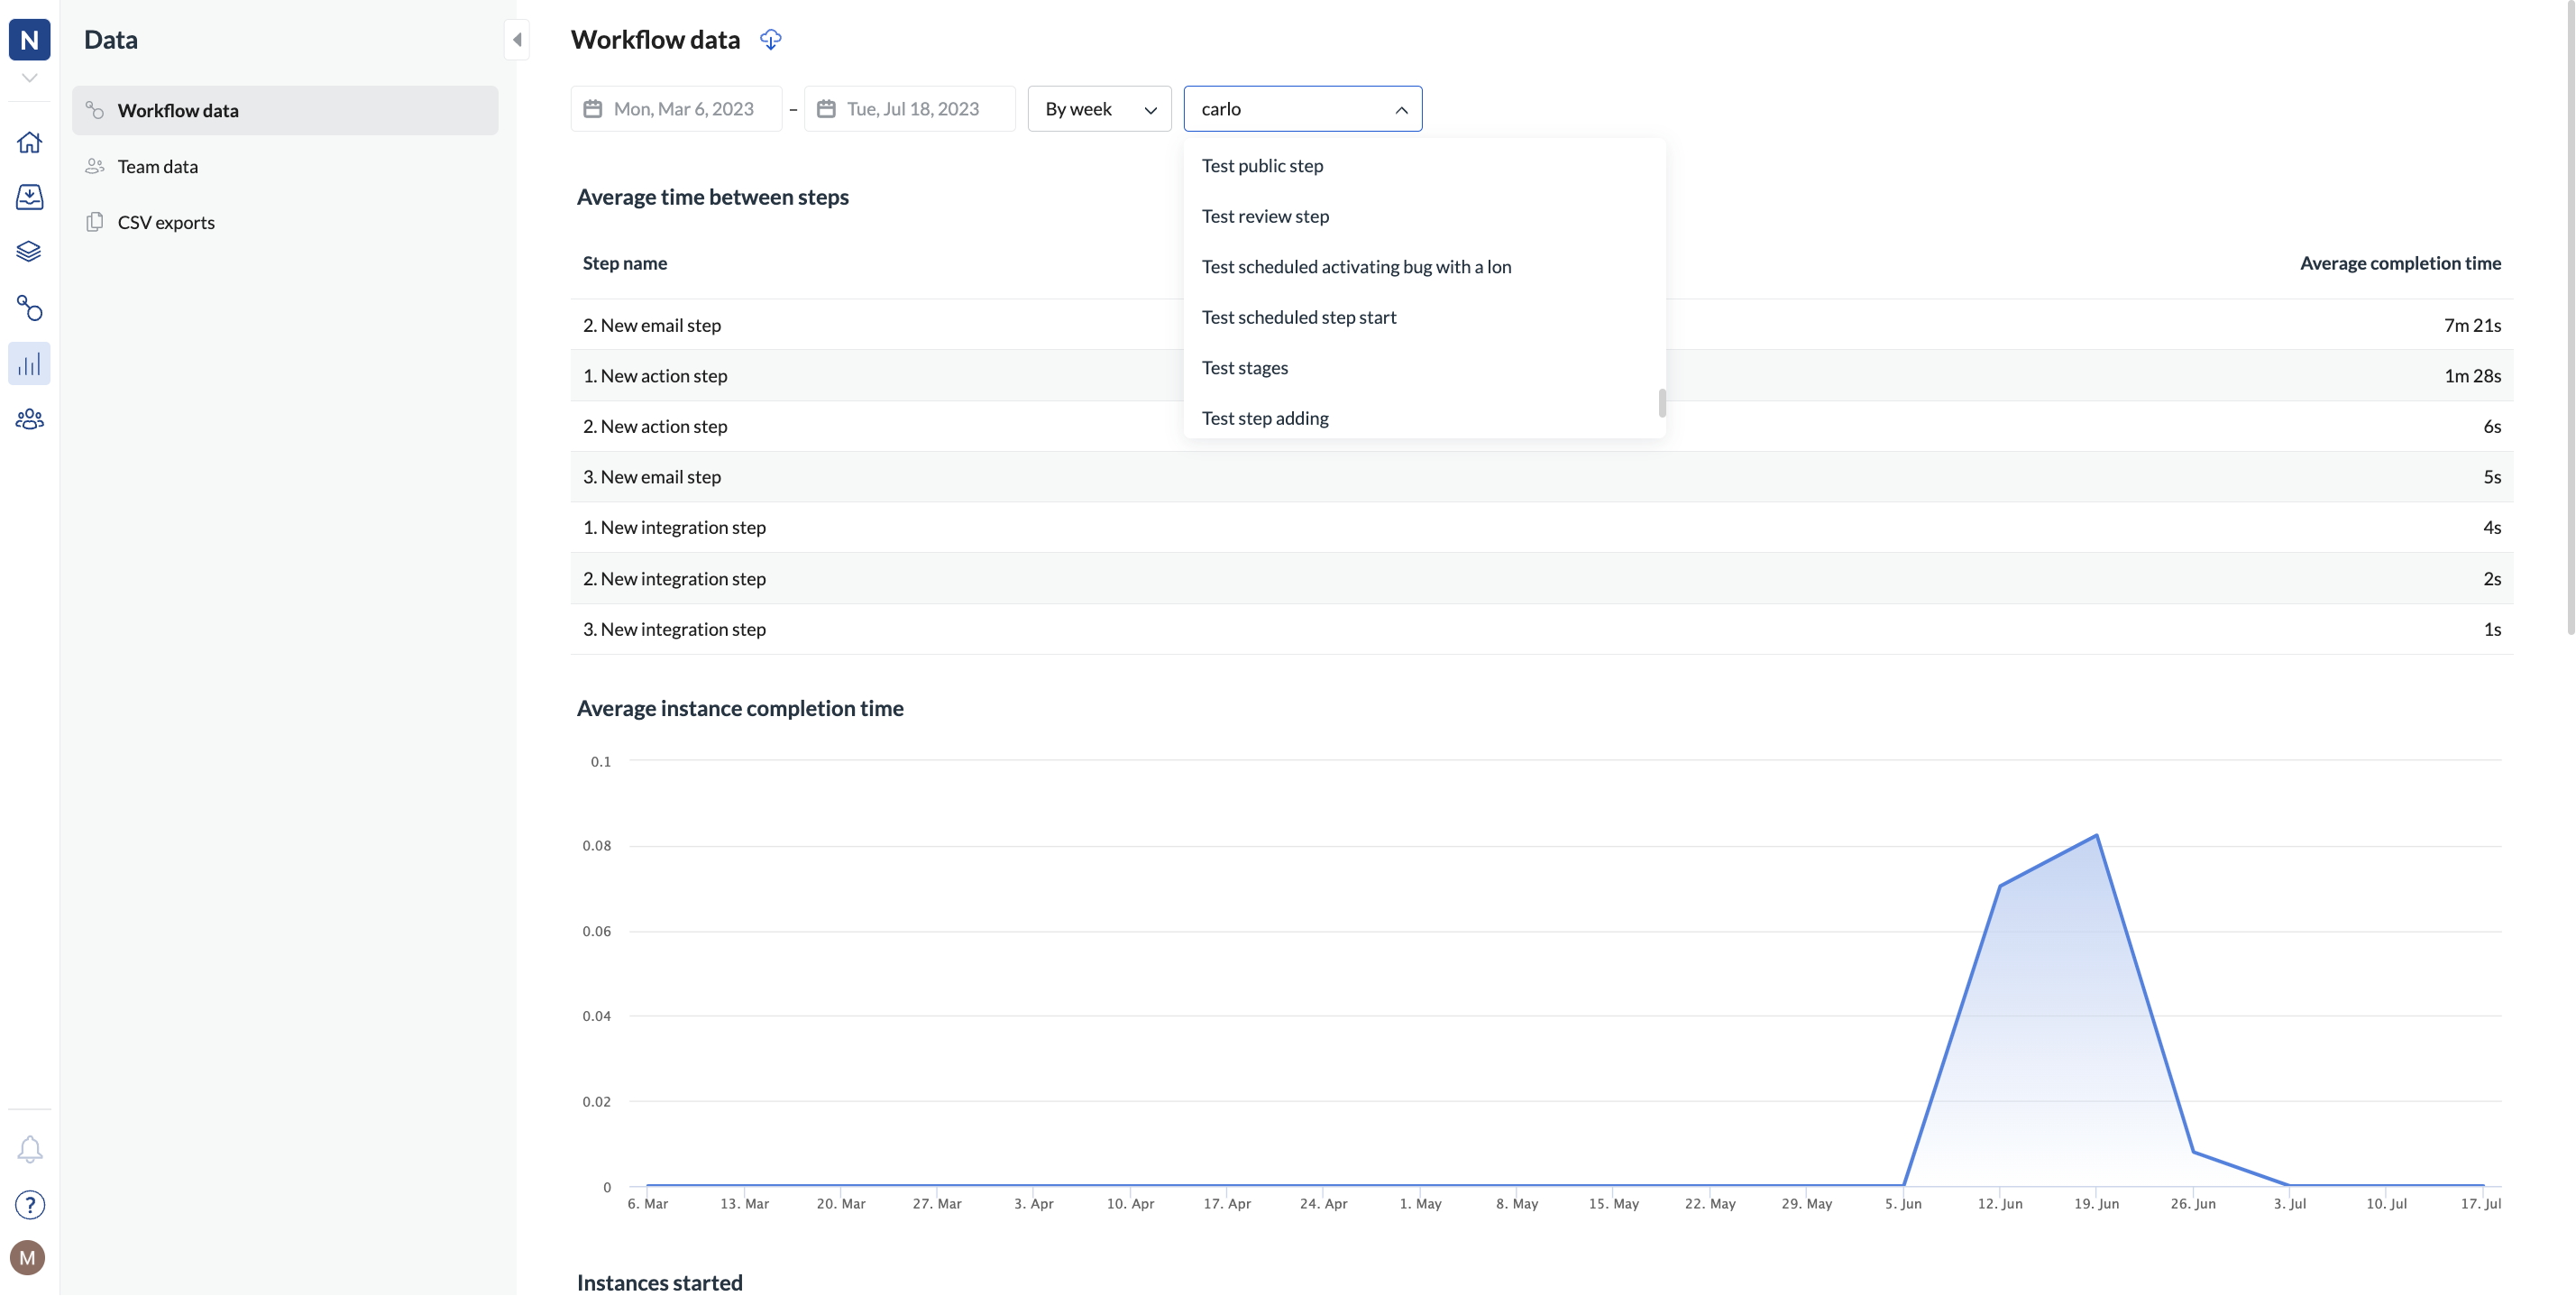Select the bar chart data icon

click(29, 364)
